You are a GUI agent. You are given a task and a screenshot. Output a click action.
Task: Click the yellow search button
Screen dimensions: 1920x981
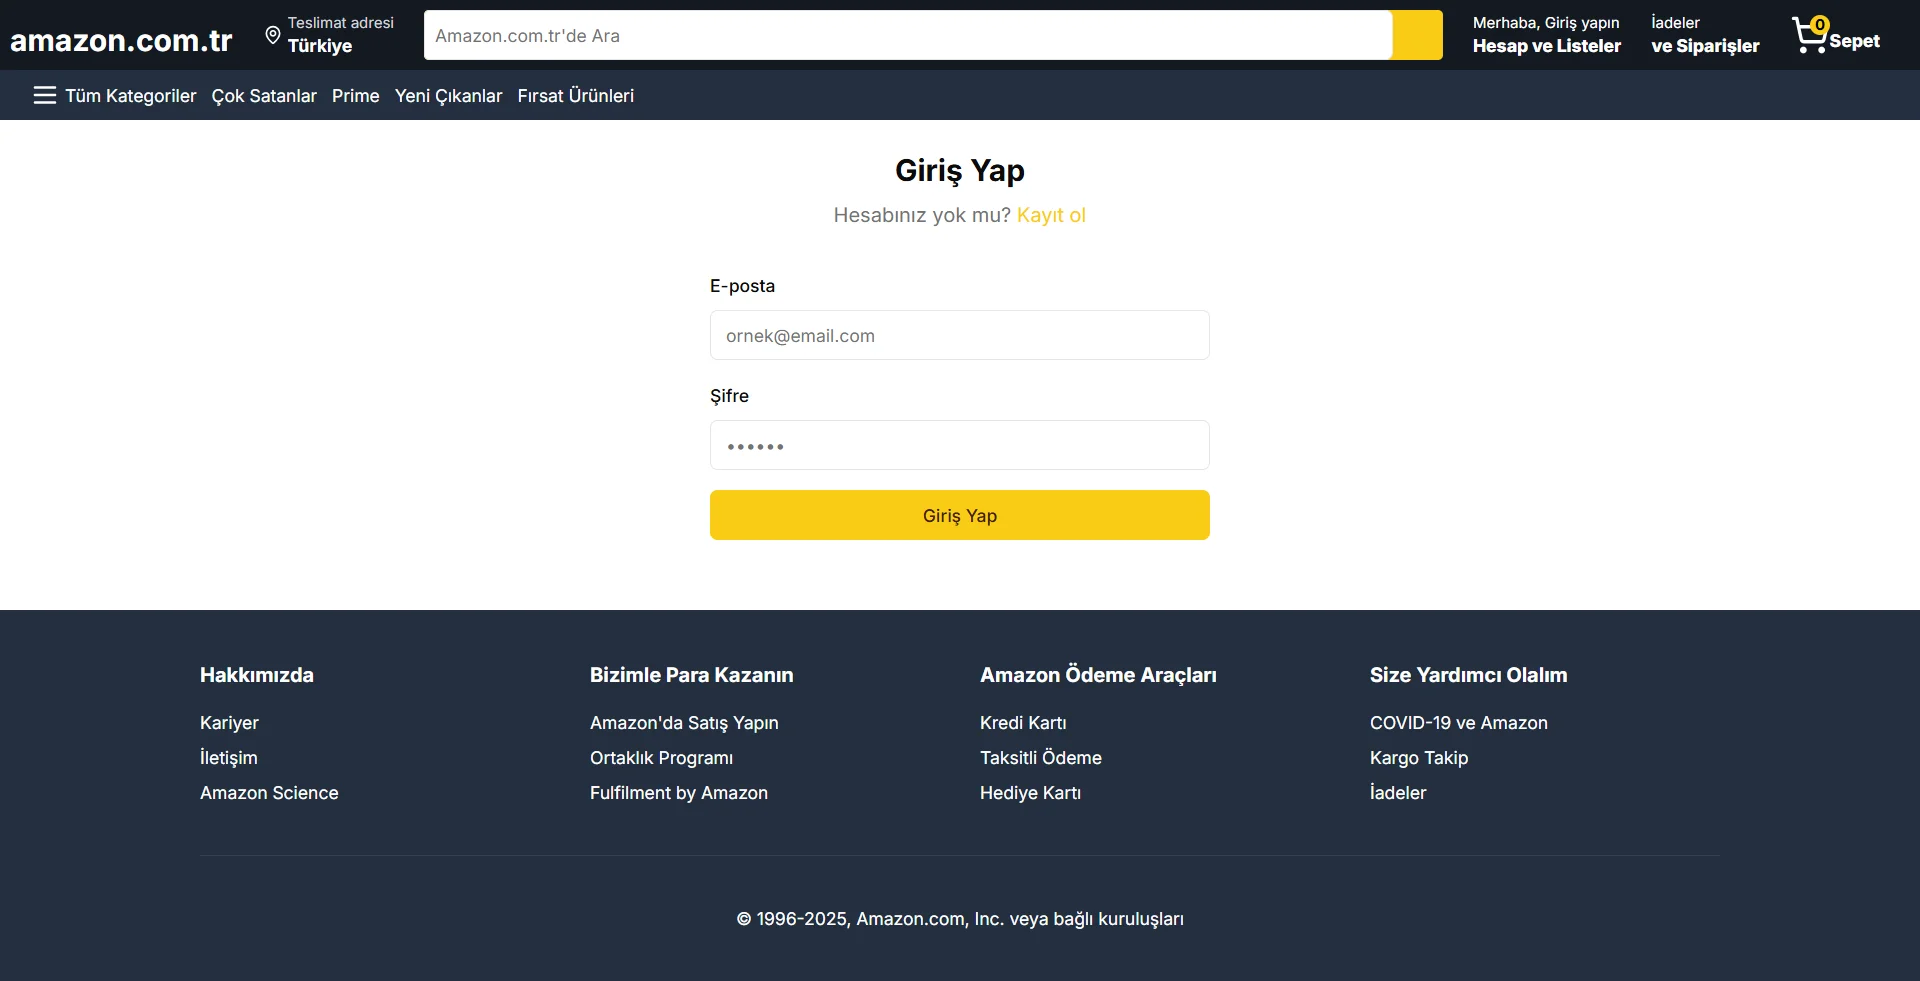pos(1417,35)
